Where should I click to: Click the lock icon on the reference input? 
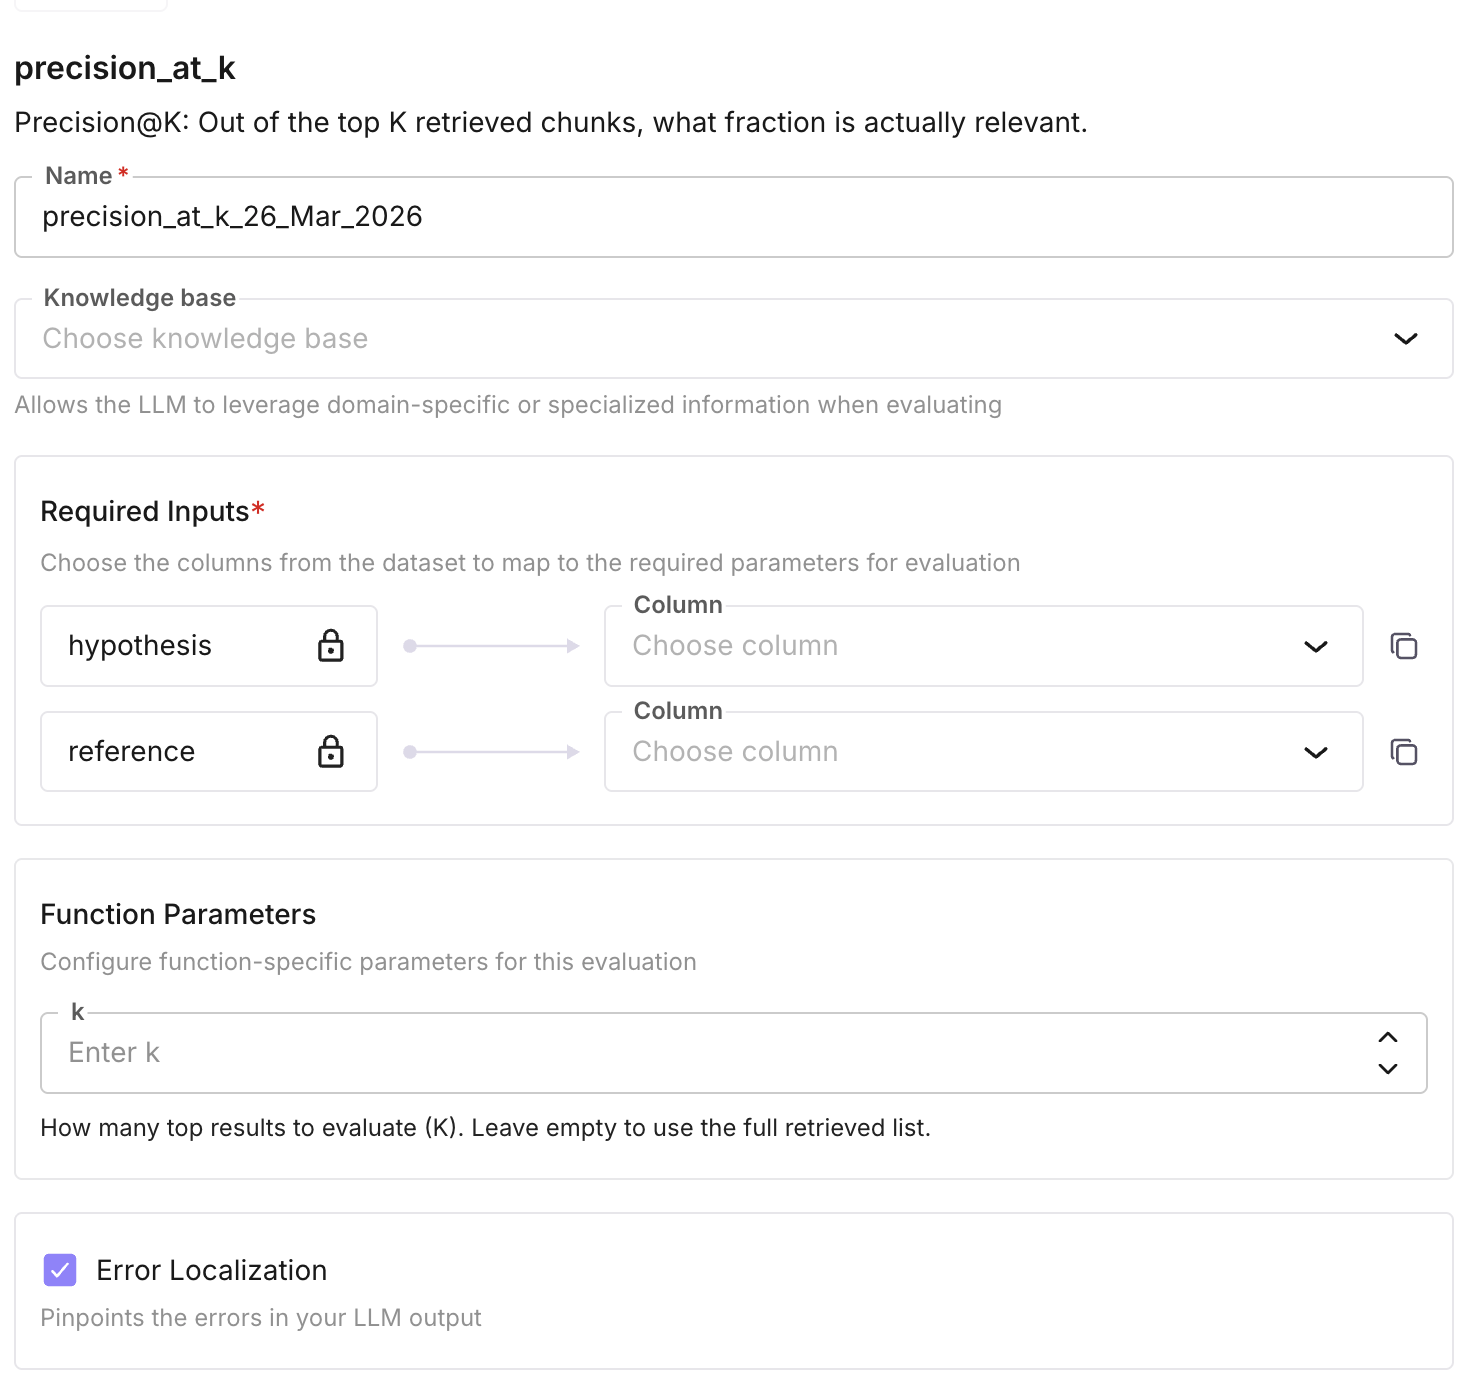331,751
